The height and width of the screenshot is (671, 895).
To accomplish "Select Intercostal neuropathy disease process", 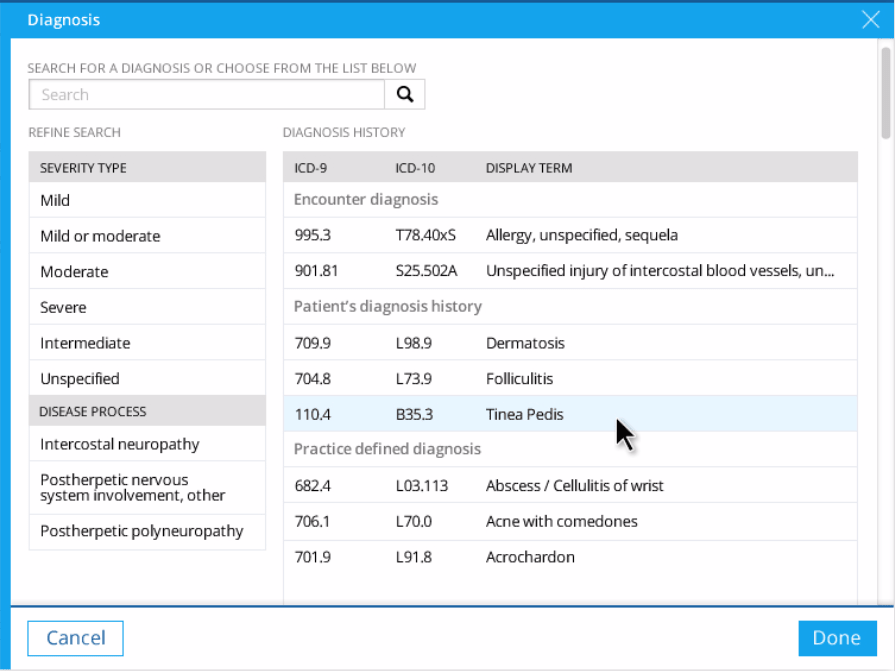I will [147, 444].
